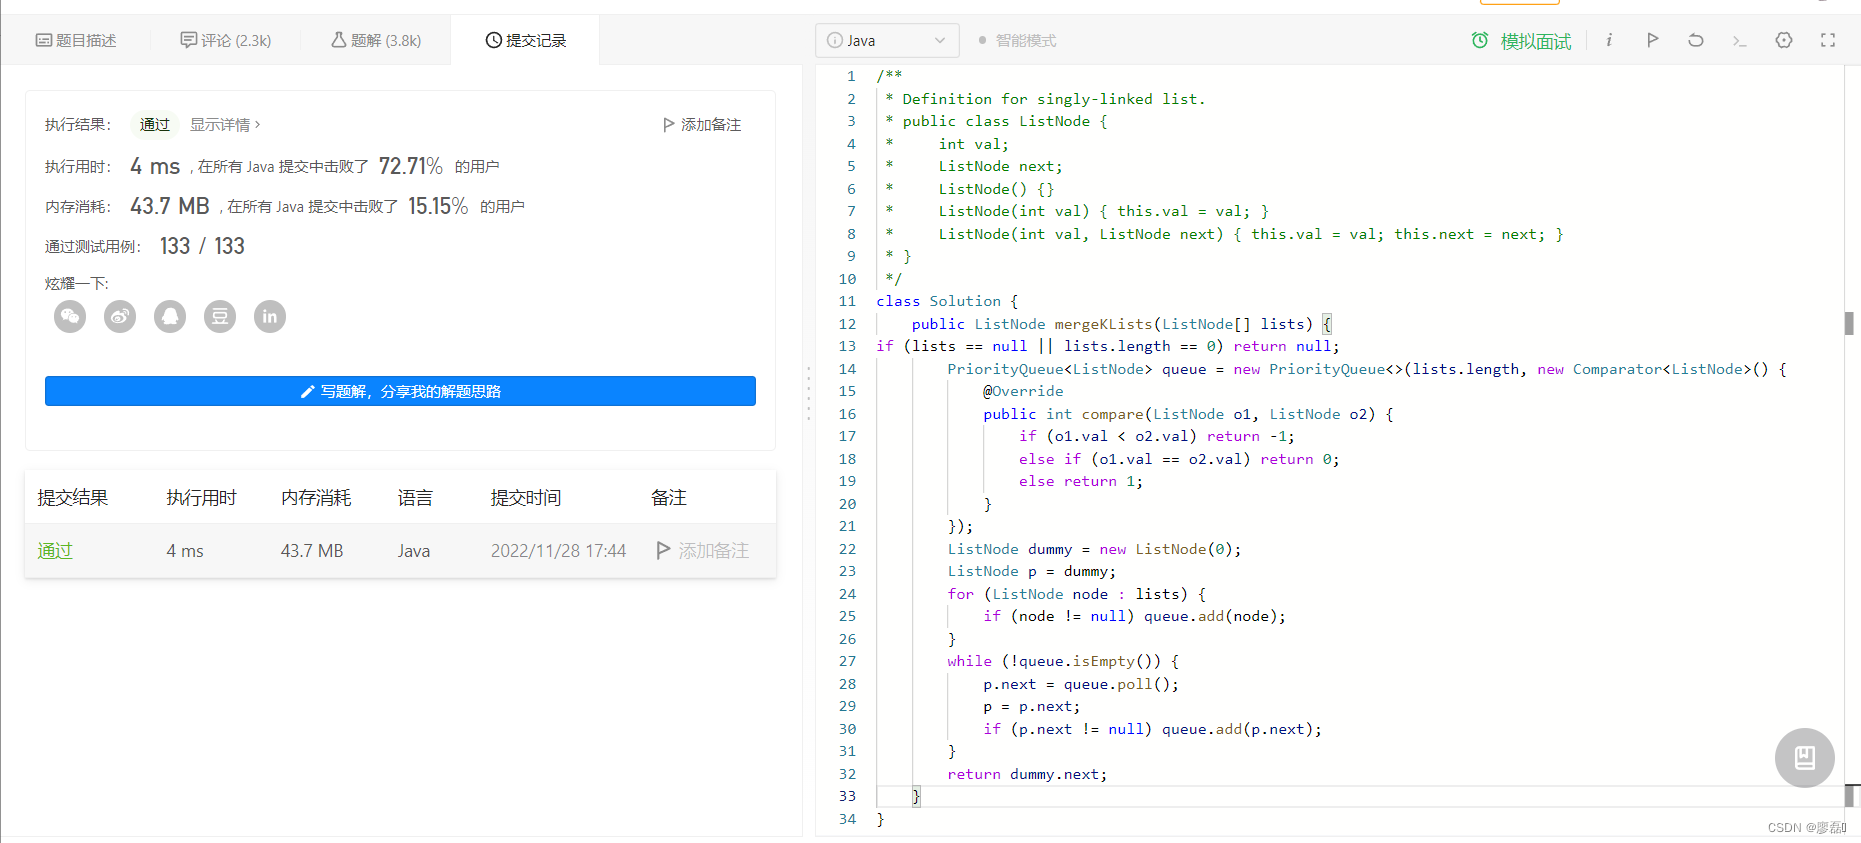Enter fullscreen editor mode icon
The width and height of the screenshot is (1861, 843).
[1828, 40]
